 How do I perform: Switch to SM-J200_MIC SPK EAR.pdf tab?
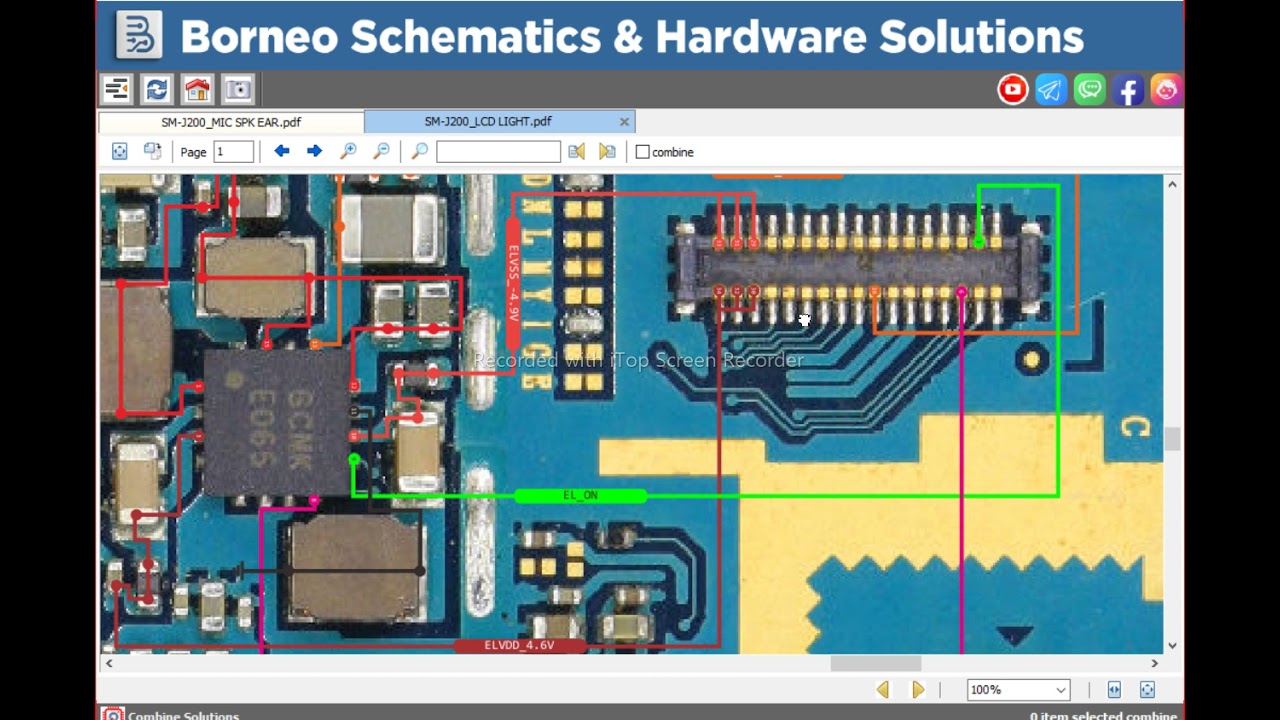[x=231, y=122]
